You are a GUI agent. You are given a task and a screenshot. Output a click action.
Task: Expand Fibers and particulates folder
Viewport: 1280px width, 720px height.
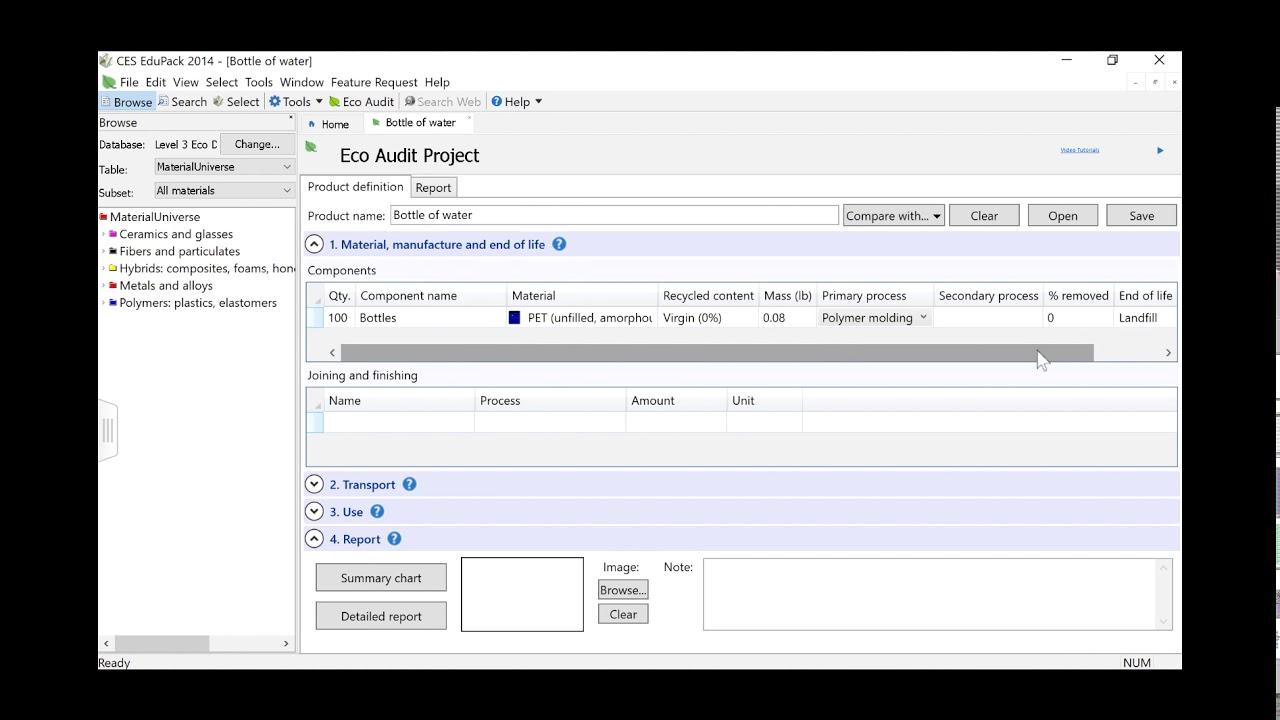(x=103, y=251)
